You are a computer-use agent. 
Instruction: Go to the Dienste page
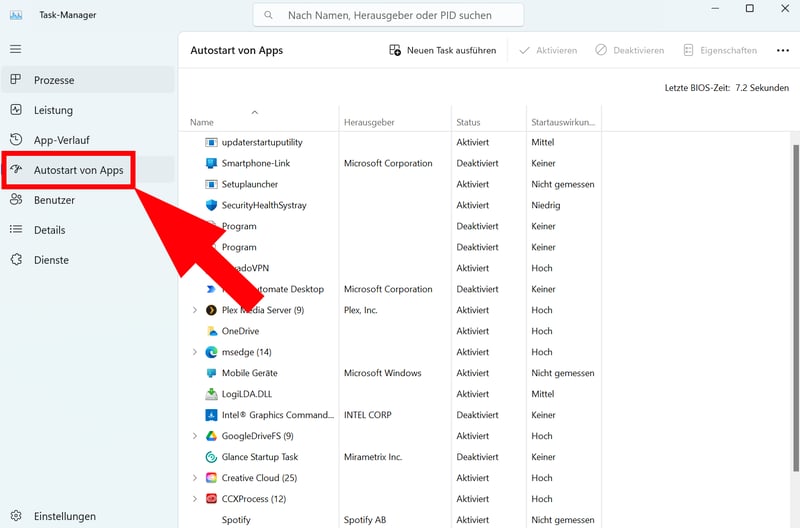coord(51,260)
